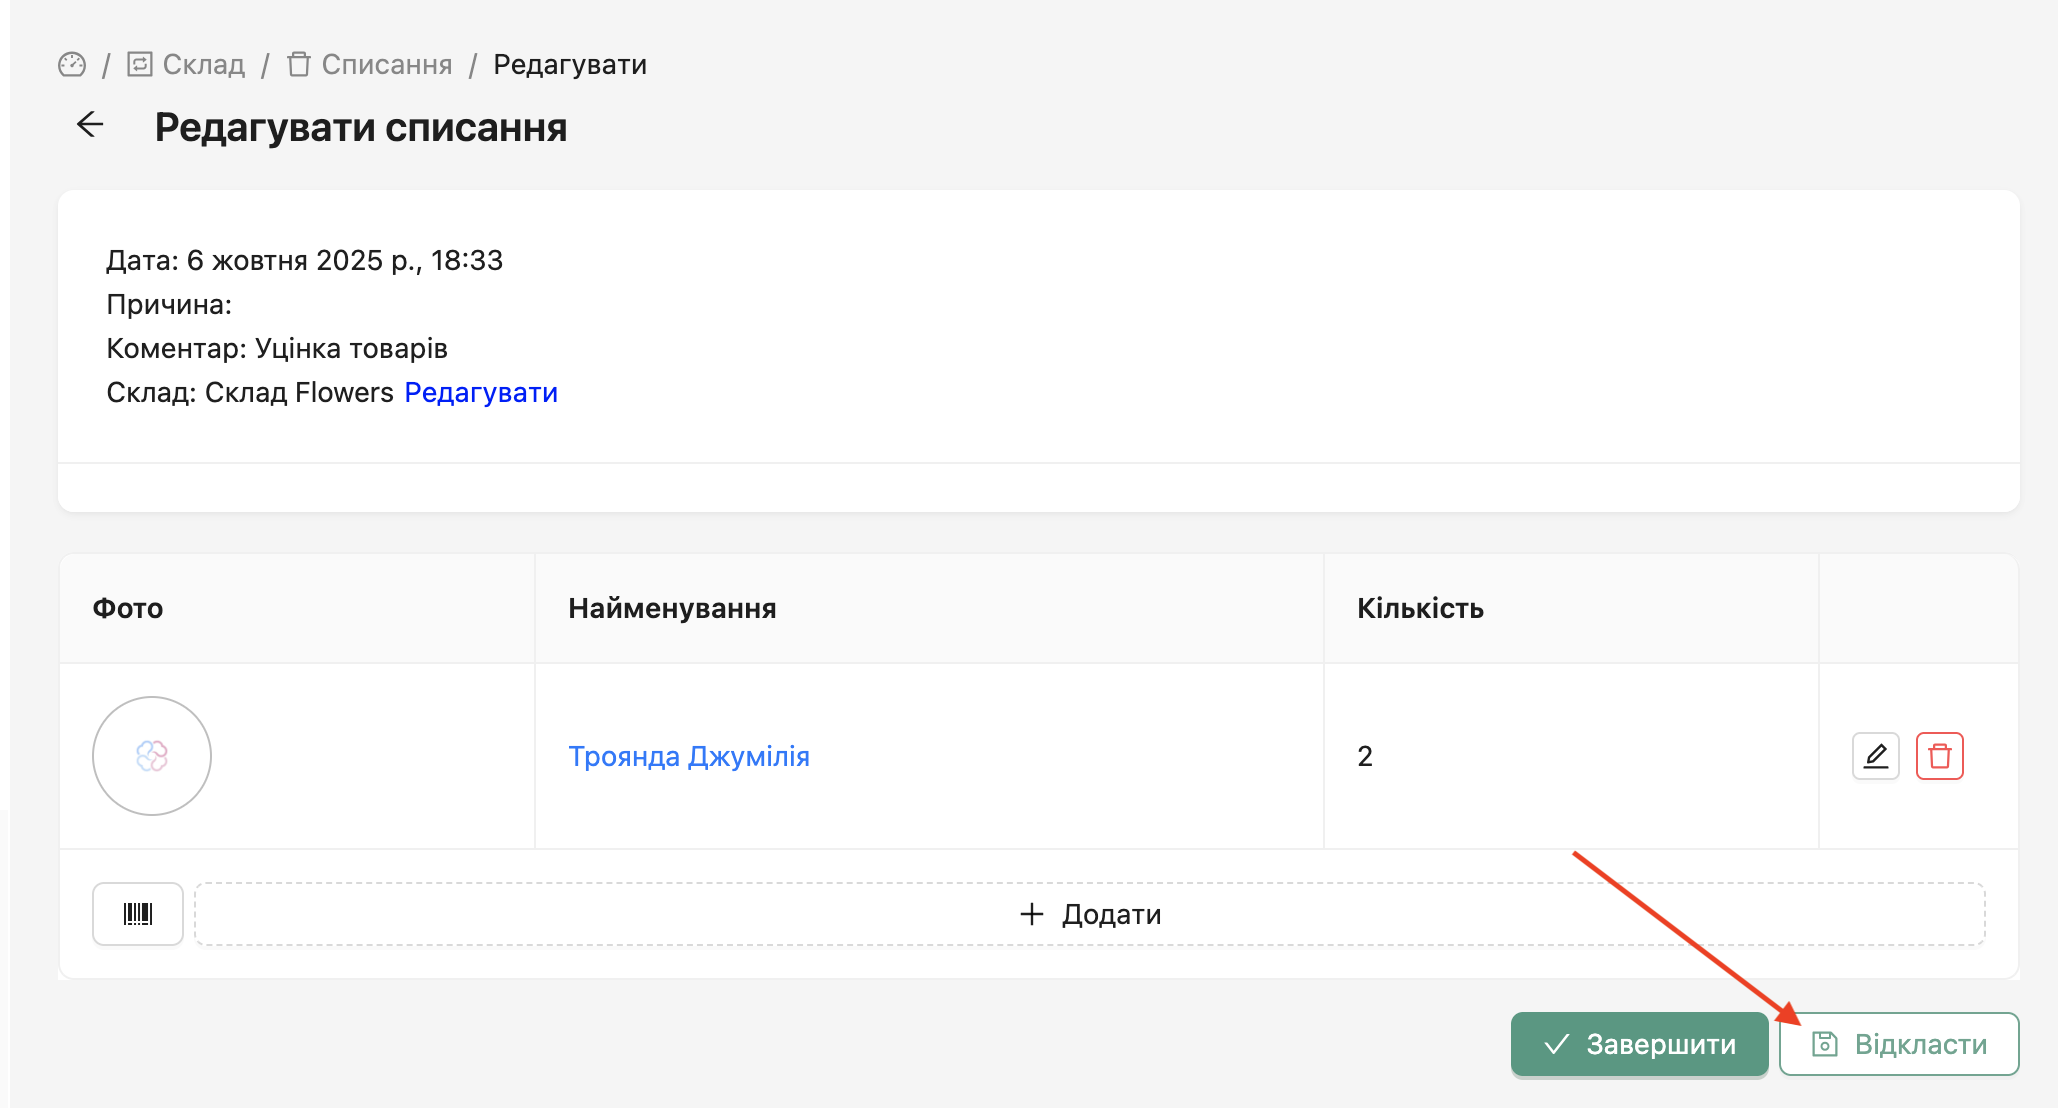Viewport: 2058px width, 1108px height.
Task: Click the save icon on Відкласти button
Action: point(1825,1044)
